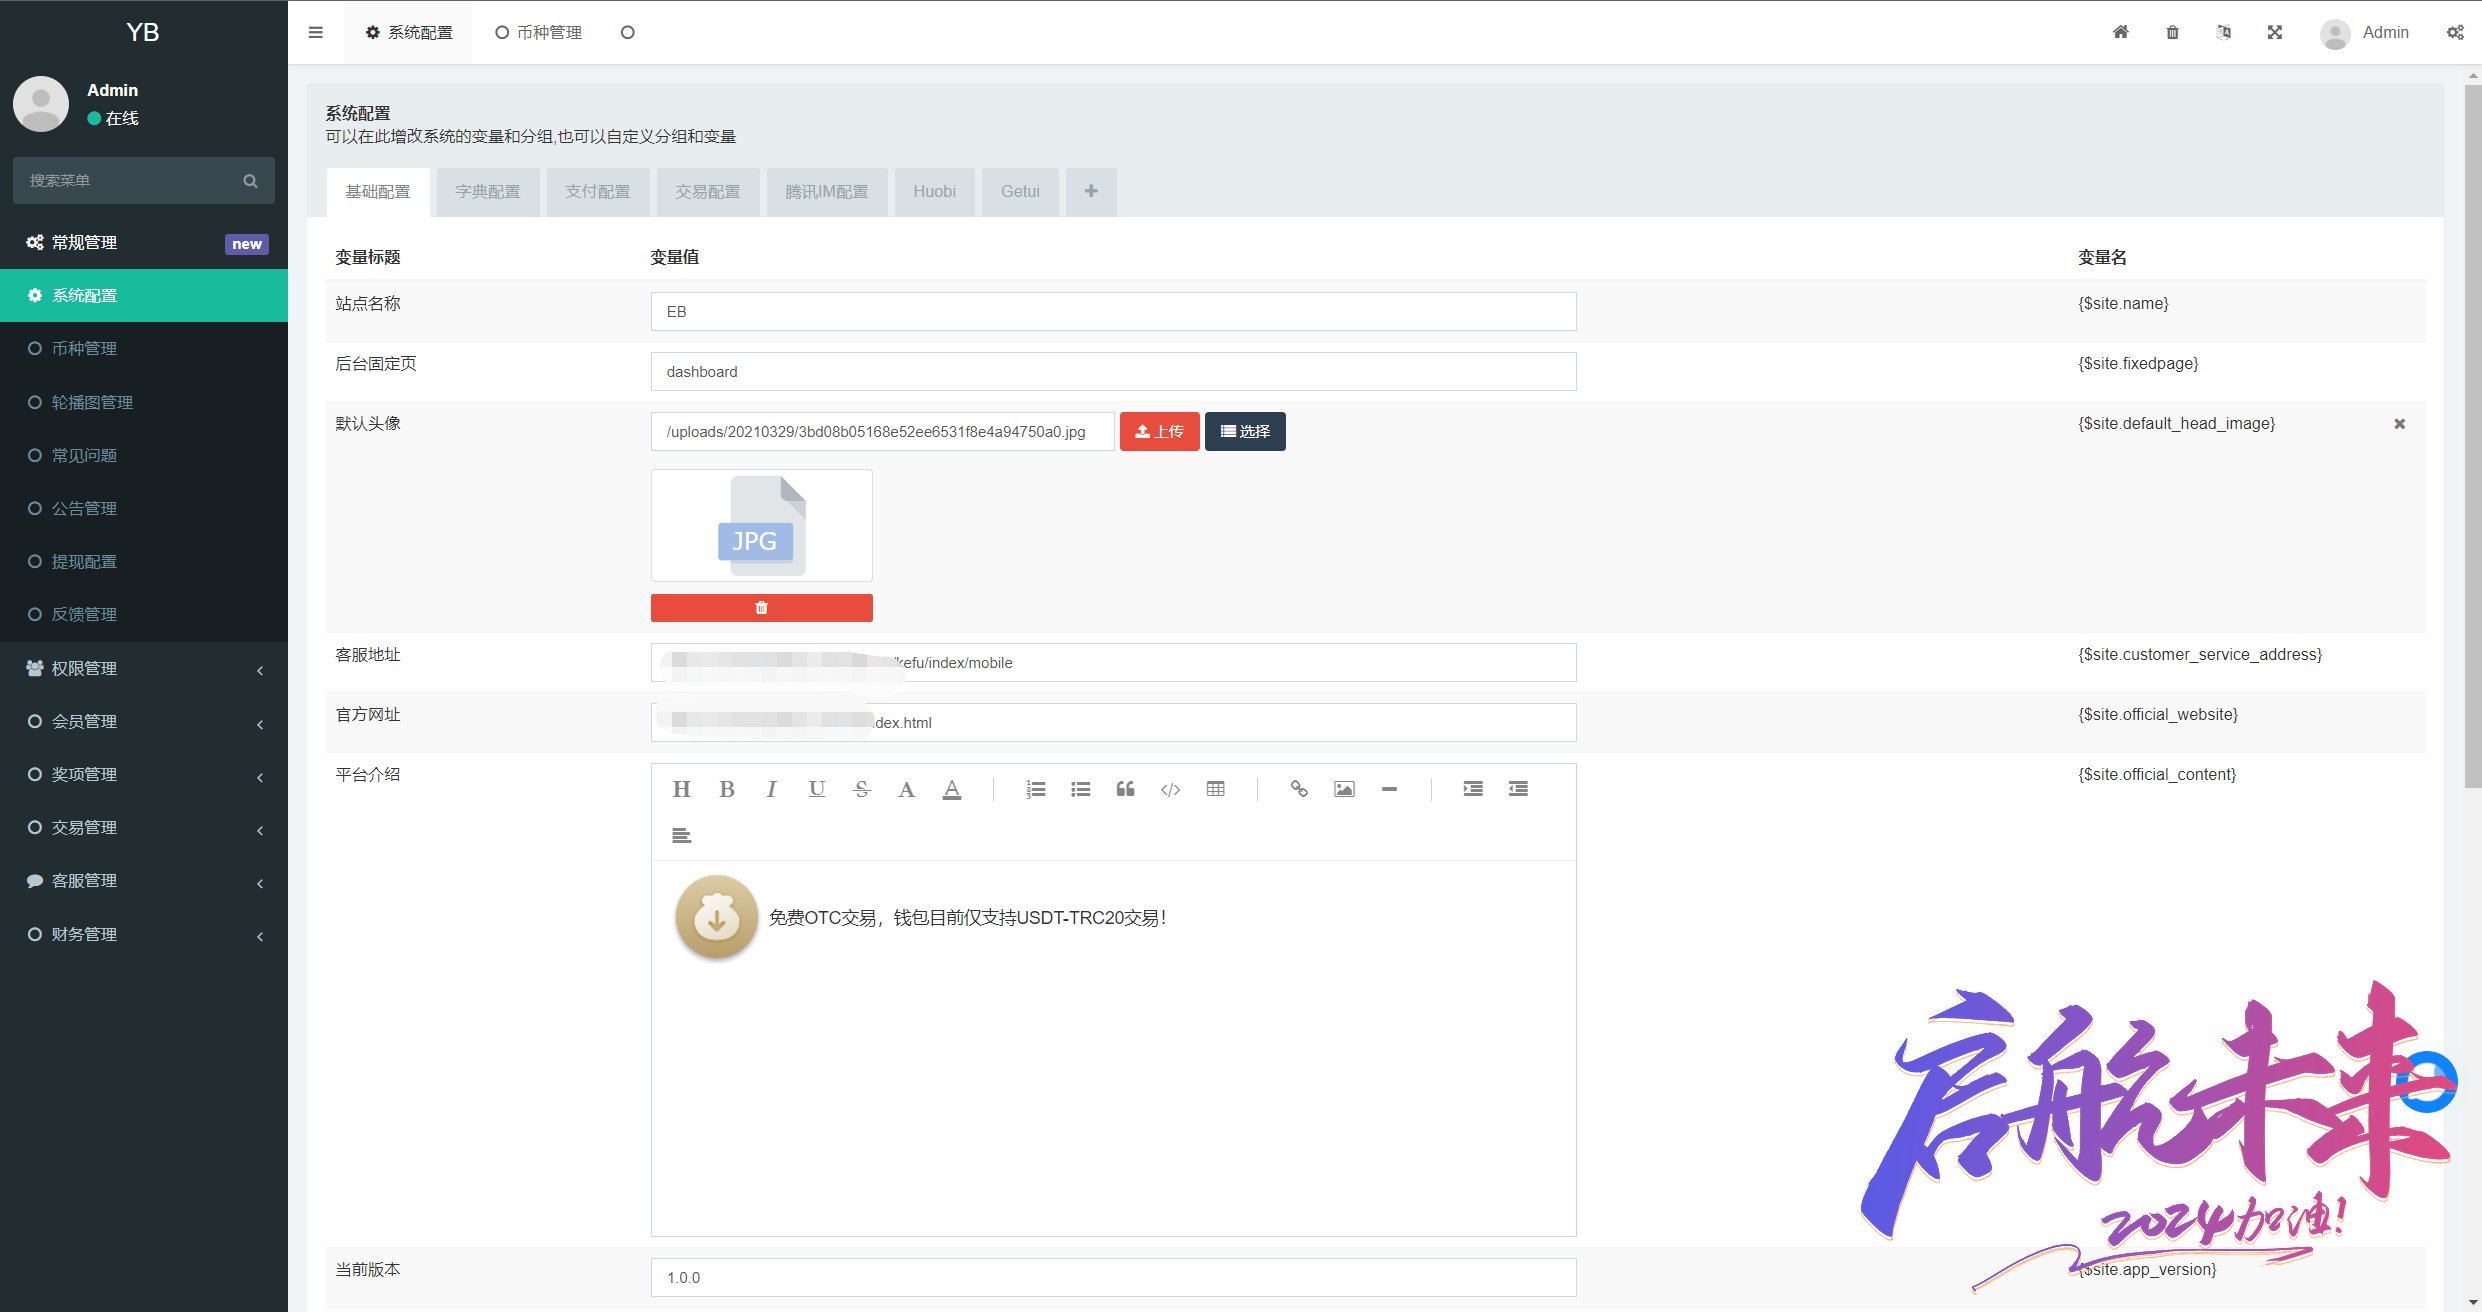2482x1312 pixels.
Task: Focus the 当前版本 1.0.0 input
Action: coord(1114,1278)
